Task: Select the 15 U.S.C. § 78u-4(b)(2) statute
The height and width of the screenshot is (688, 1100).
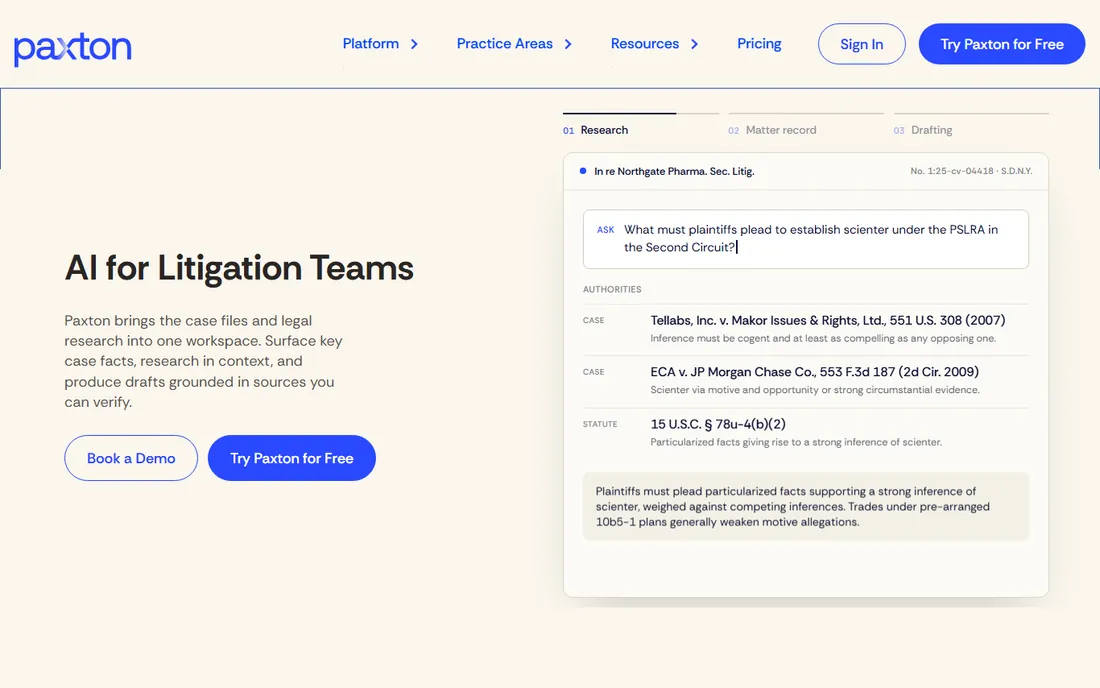Action: (x=718, y=424)
